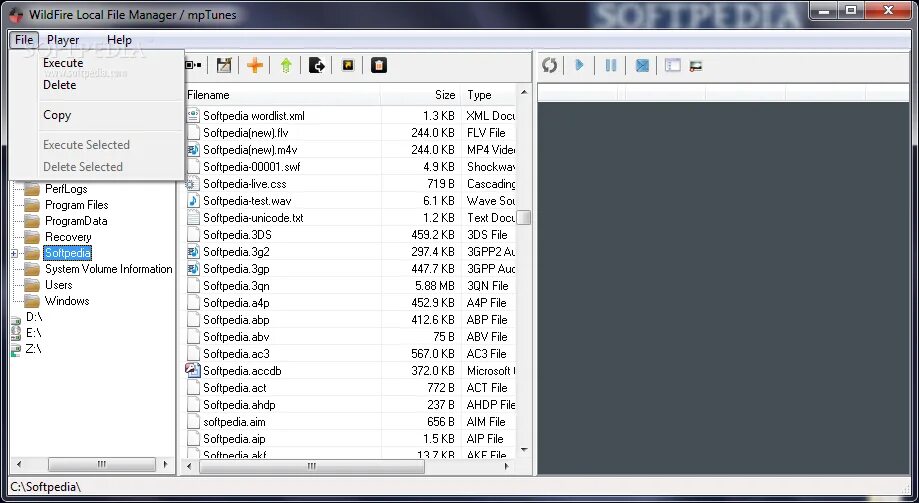Select Softpedia.3g2 file

236,252
